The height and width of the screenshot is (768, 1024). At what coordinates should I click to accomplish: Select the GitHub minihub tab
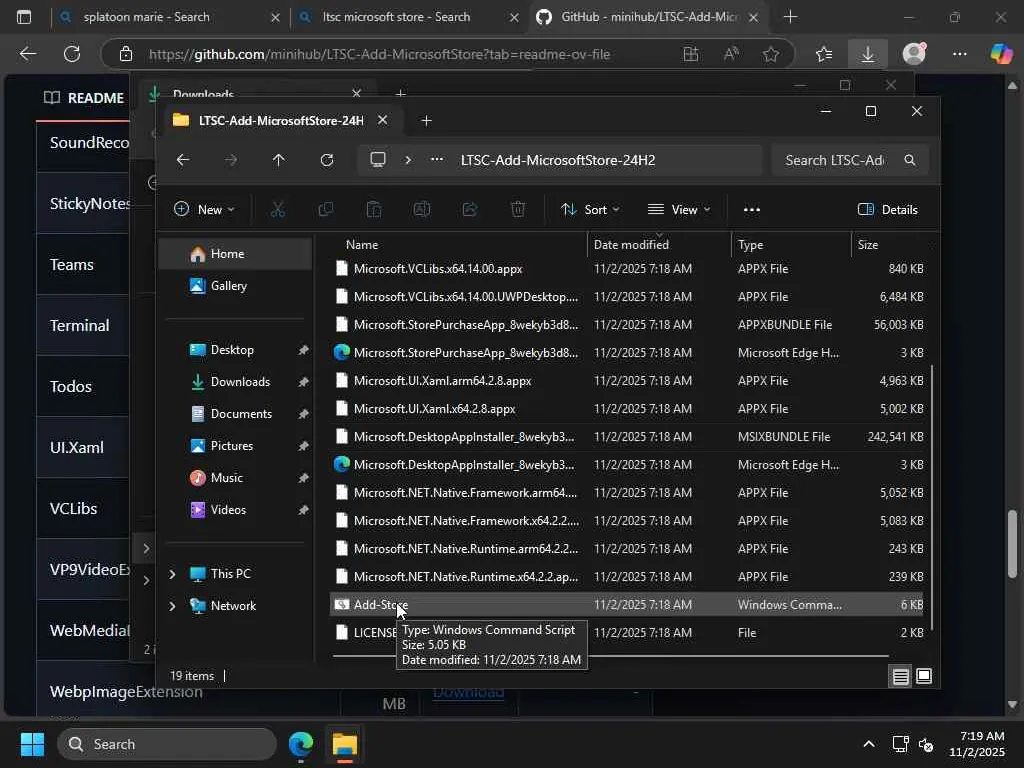647,17
